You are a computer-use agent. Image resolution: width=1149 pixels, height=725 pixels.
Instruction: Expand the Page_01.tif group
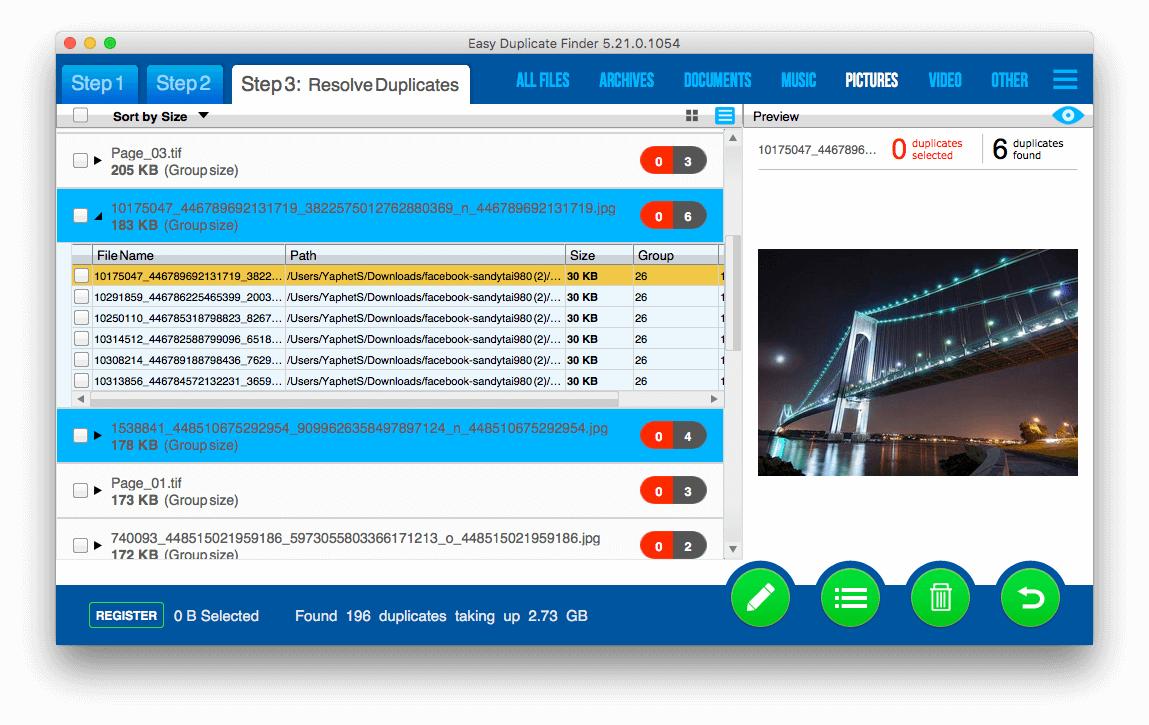pos(98,491)
